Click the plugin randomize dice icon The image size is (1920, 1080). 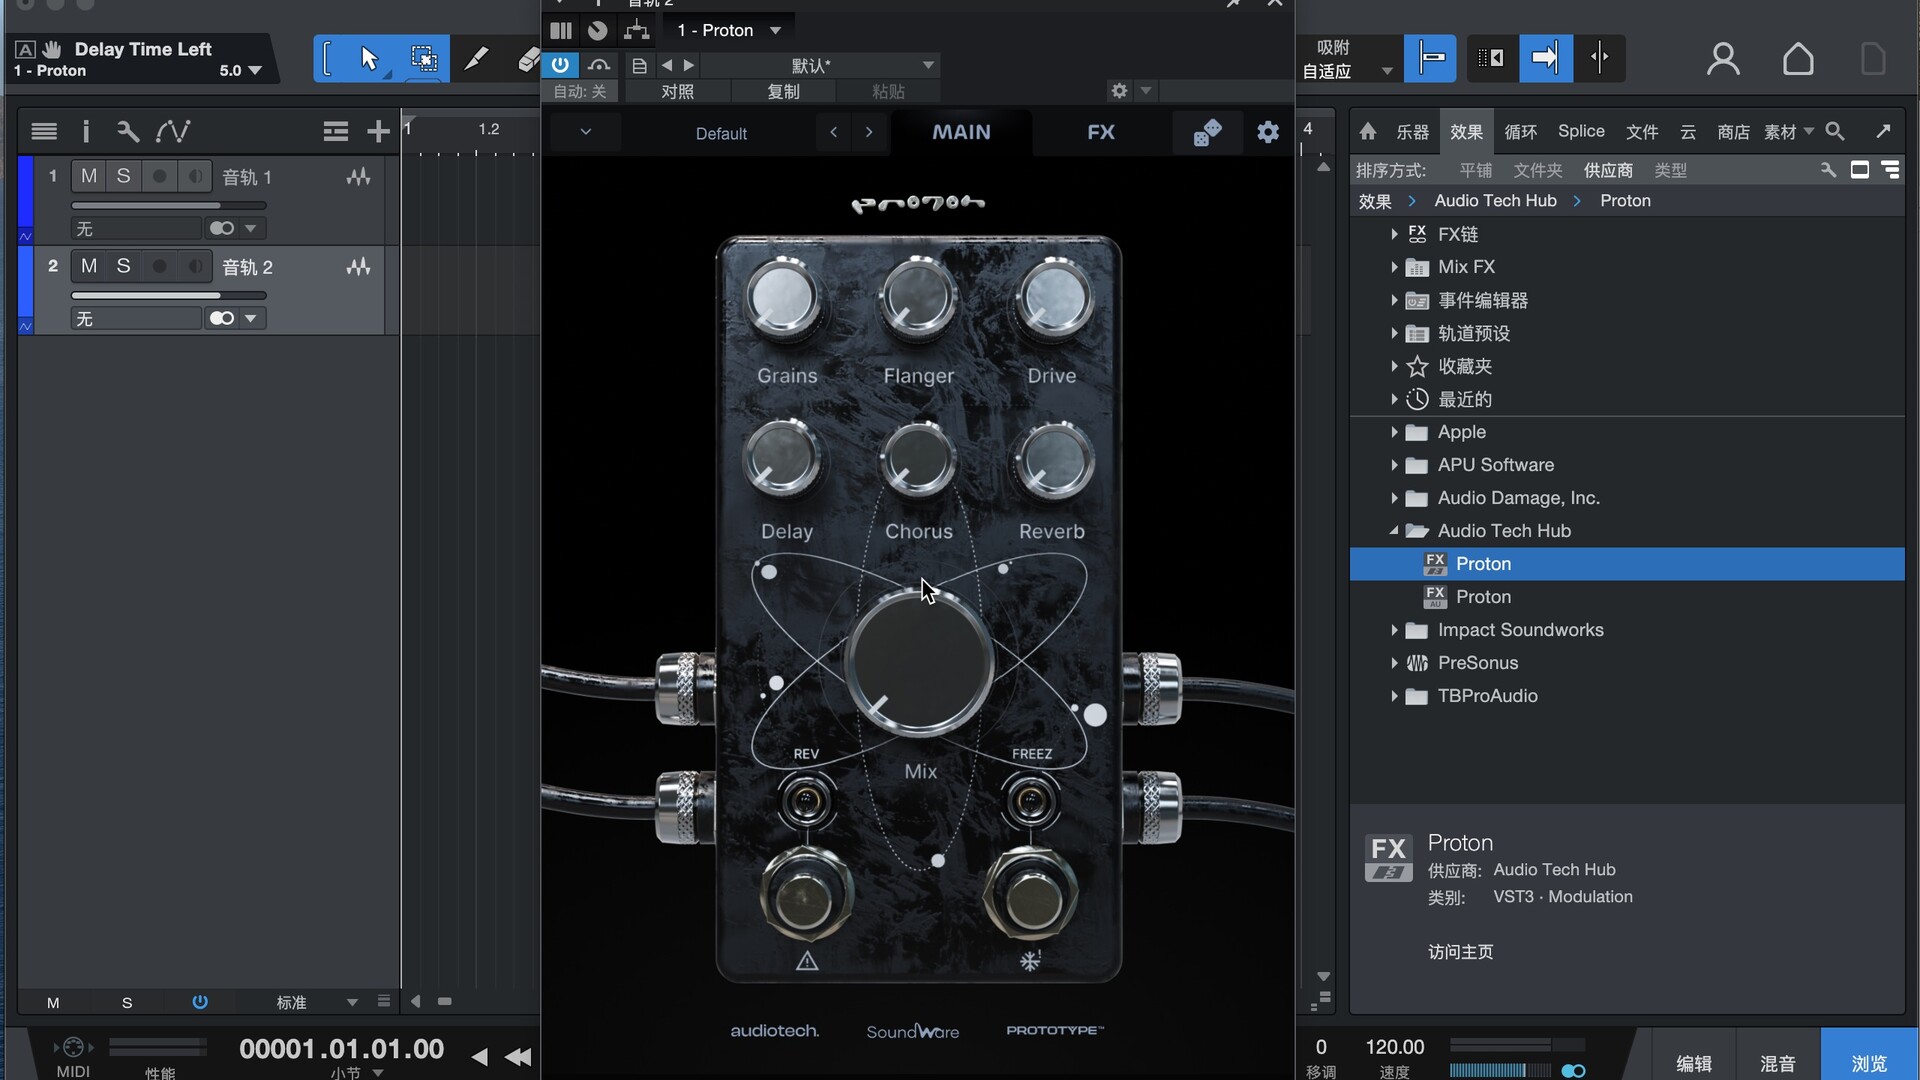pos(1207,132)
